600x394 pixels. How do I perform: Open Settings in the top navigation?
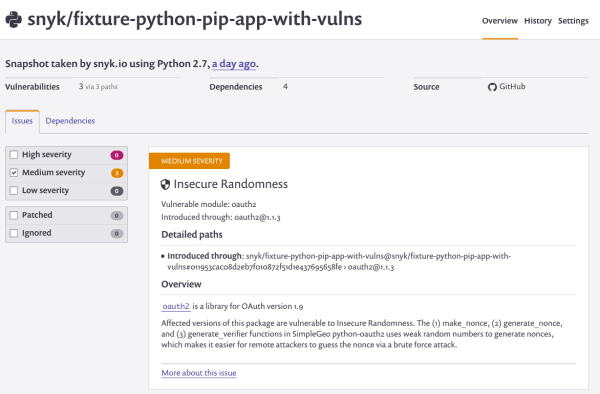(x=573, y=21)
